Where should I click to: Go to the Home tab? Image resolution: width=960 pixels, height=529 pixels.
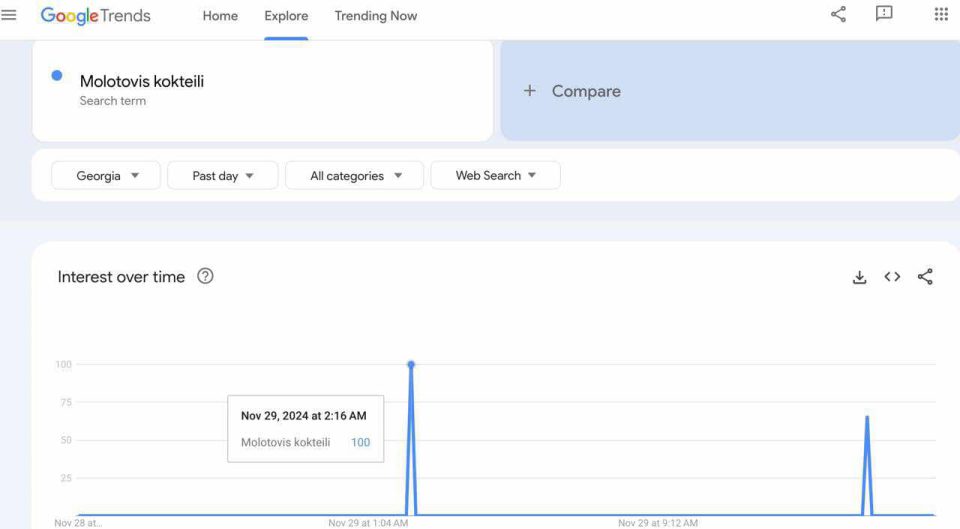click(220, 16)
